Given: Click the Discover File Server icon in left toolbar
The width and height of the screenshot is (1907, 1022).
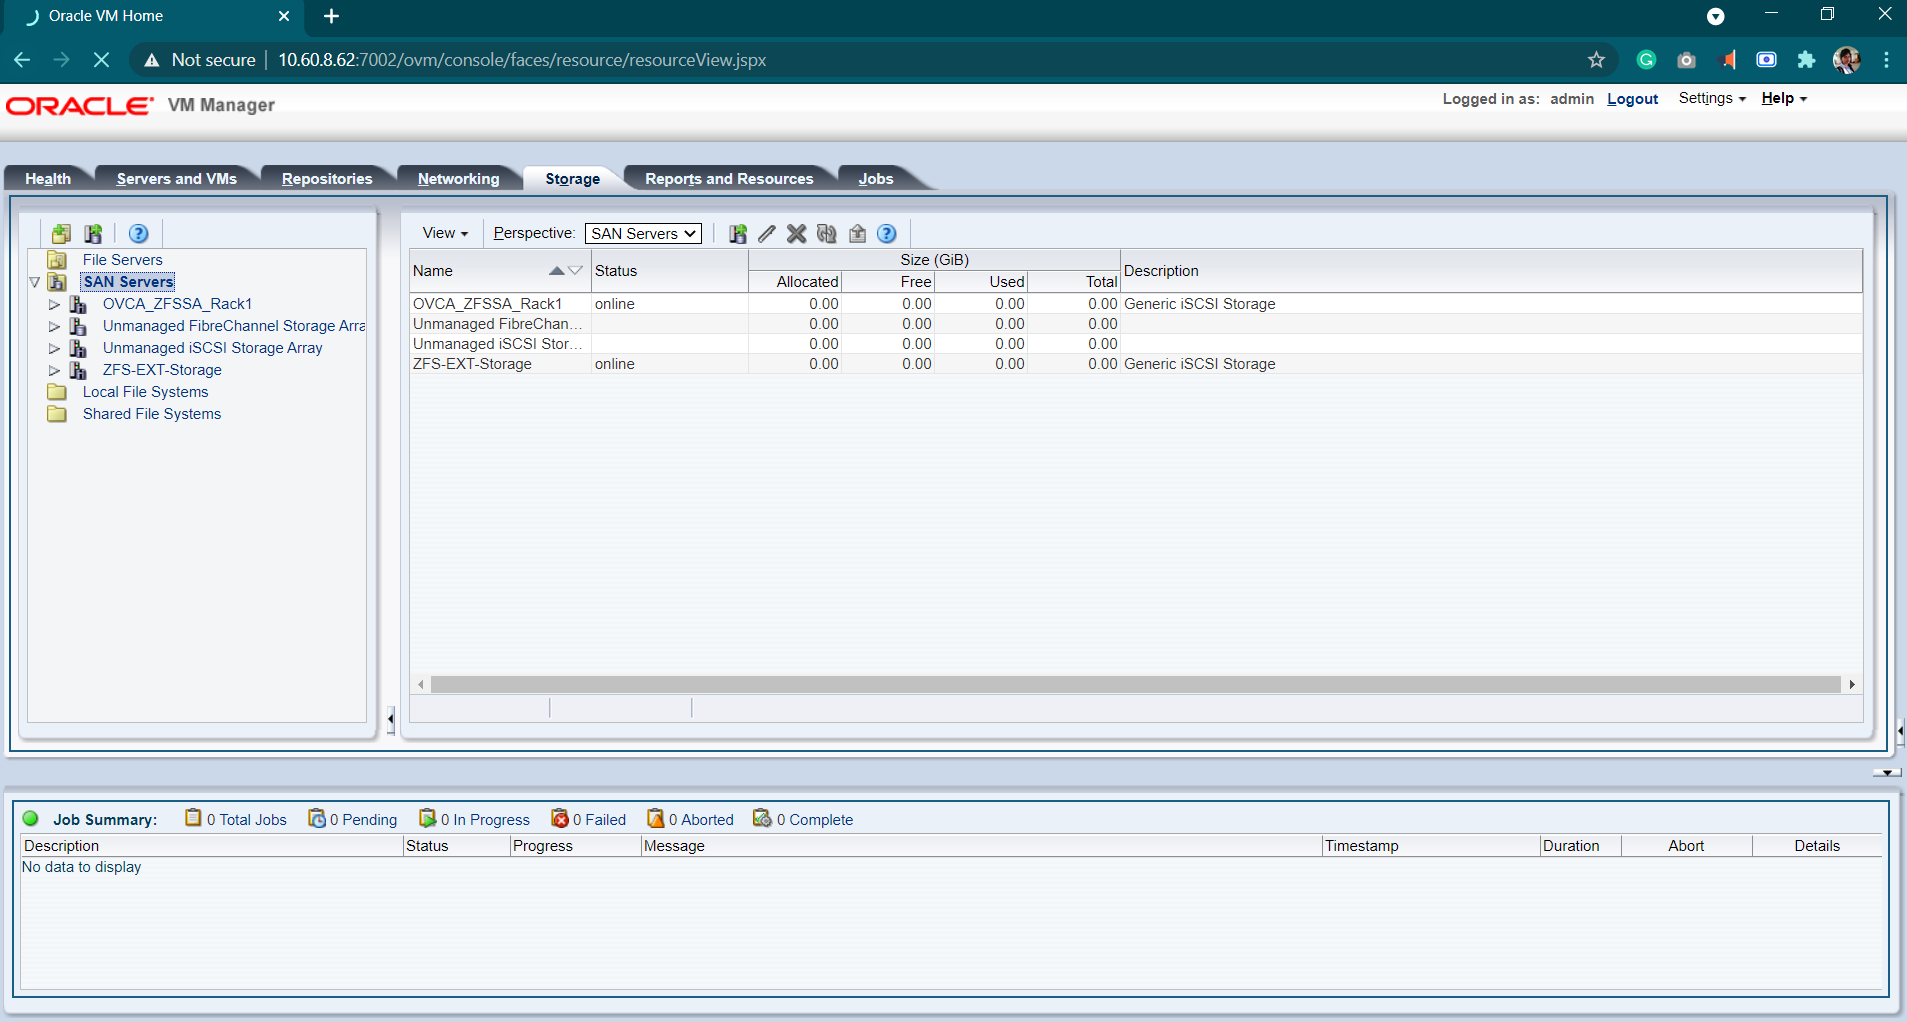Looking at the screenshot, I should point(61,233).
